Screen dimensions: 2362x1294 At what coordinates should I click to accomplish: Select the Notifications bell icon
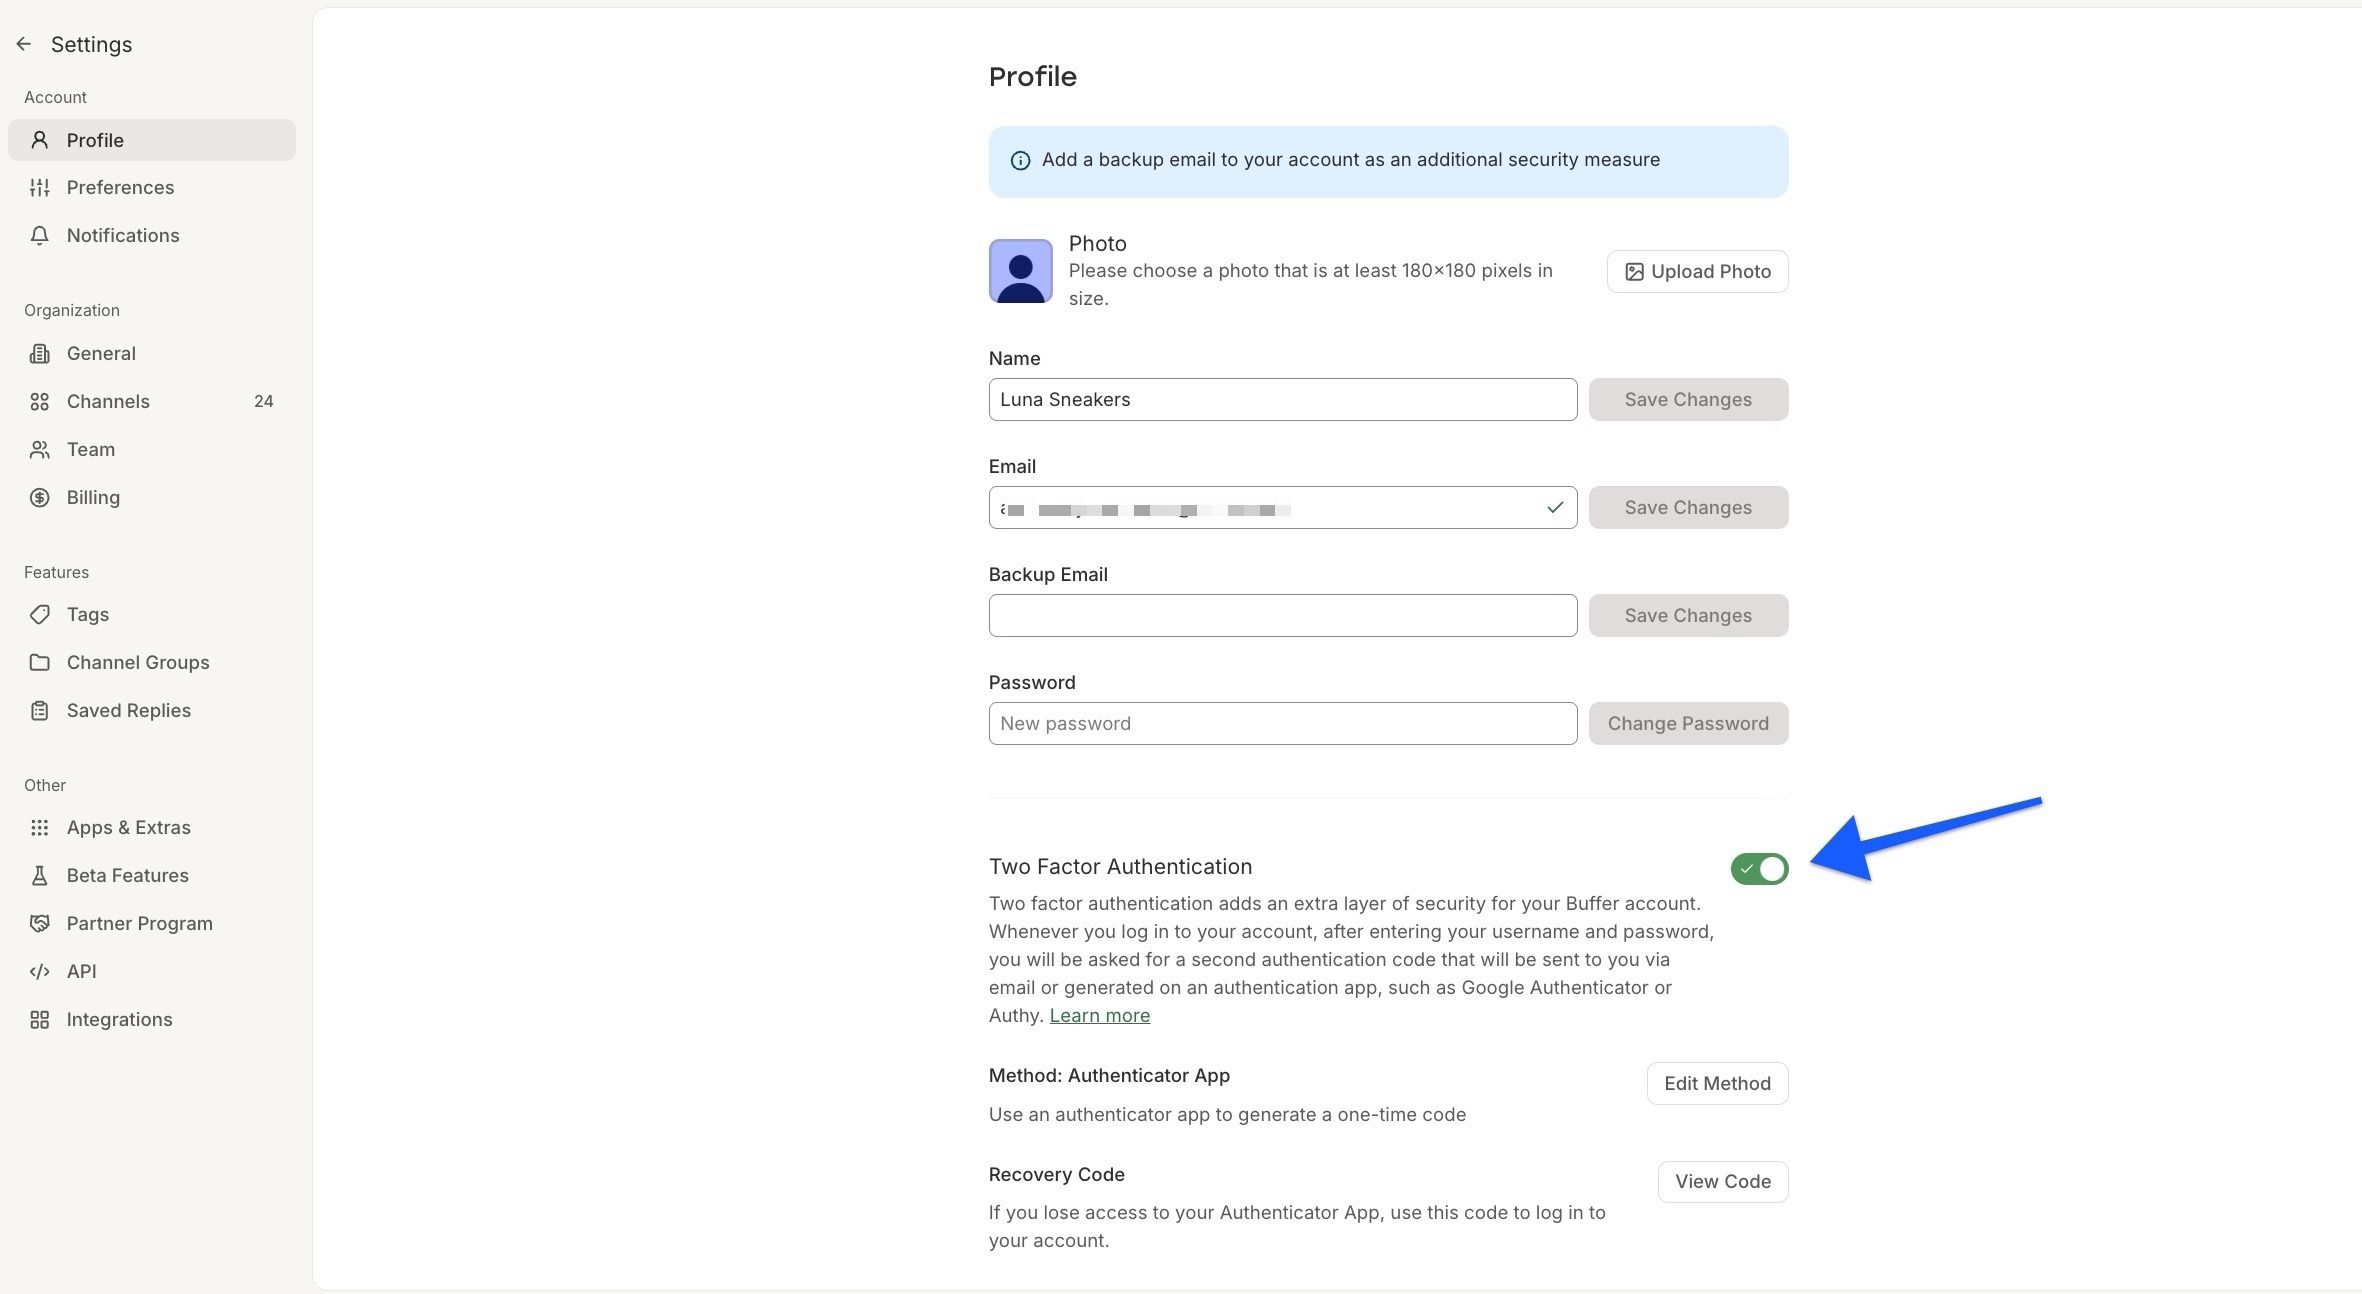[x=40, y=235]
